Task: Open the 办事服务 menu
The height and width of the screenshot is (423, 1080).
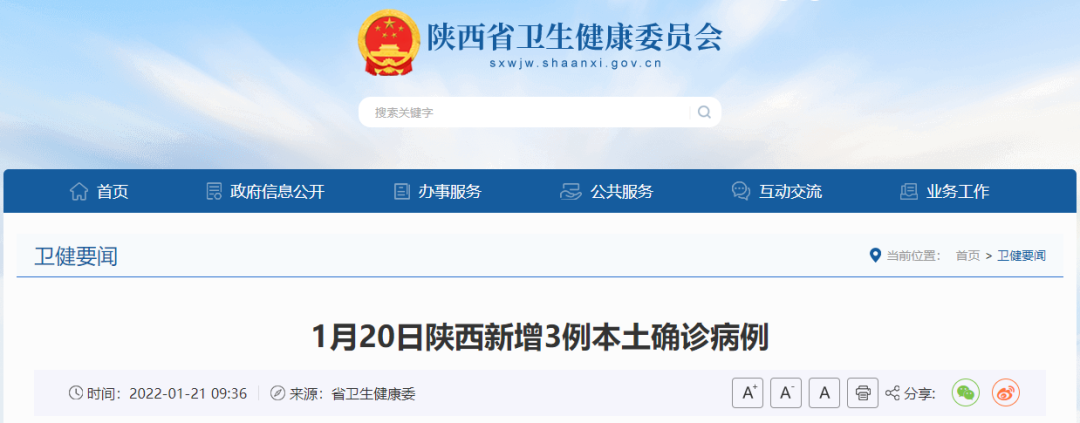Action: tap(437, 192)
